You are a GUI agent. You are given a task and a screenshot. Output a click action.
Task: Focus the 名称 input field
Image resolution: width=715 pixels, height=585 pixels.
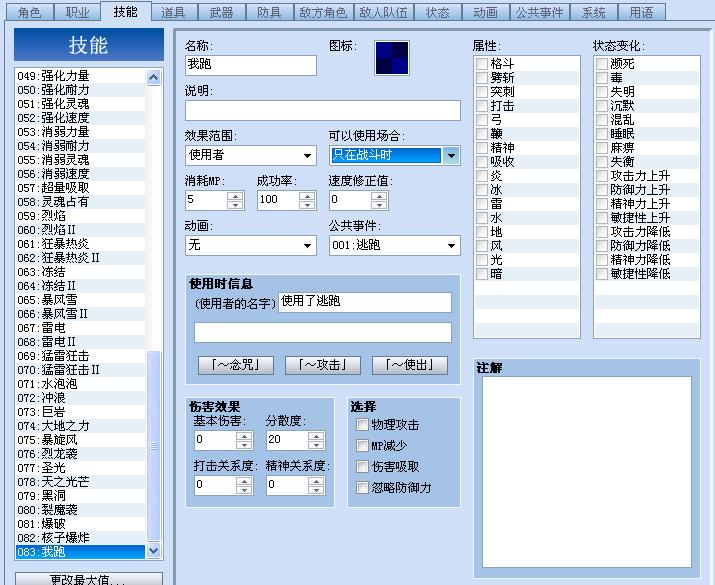coord(251,65)
